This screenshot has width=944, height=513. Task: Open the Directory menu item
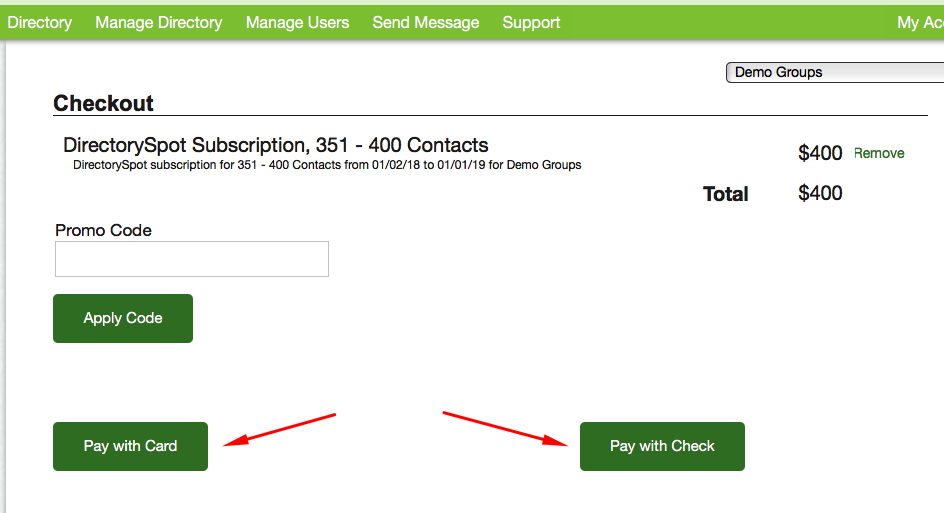(39, 22)
